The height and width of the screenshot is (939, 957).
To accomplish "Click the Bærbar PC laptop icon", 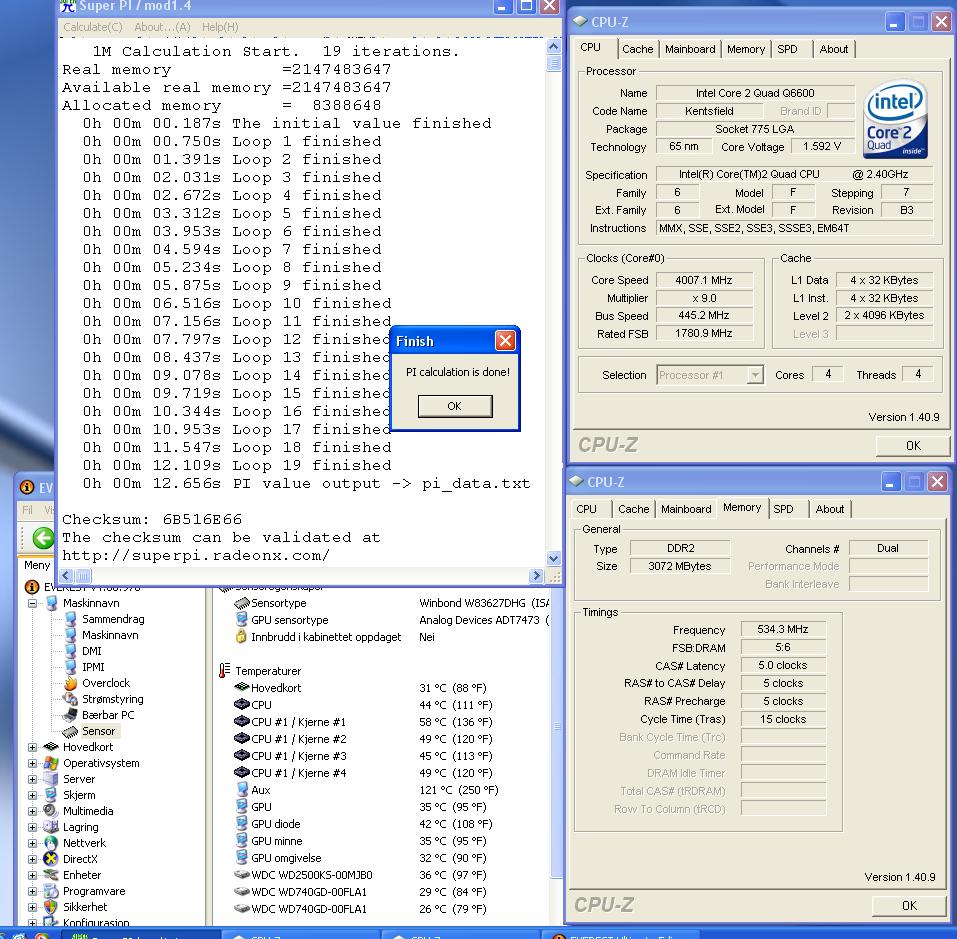I will [x=71, y=714].
